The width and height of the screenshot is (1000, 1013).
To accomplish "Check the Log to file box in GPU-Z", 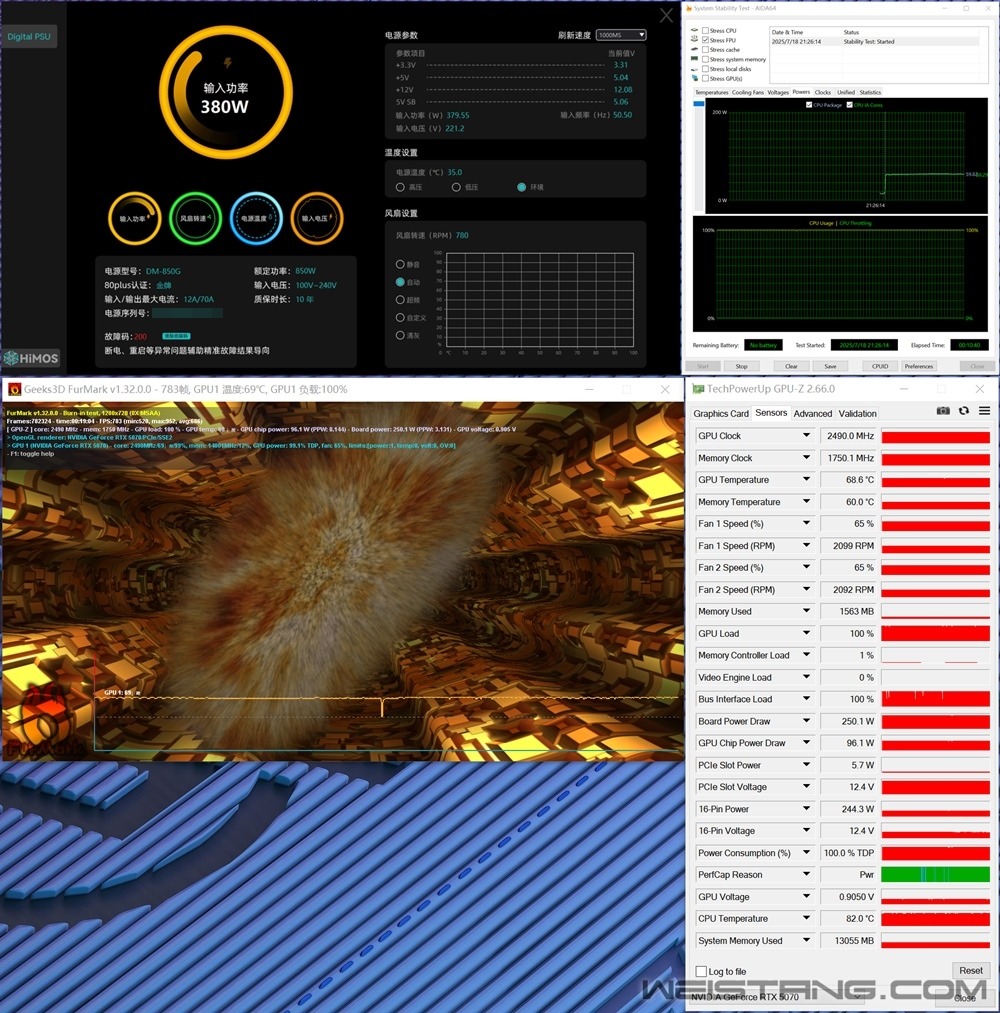I will (701, 971).
